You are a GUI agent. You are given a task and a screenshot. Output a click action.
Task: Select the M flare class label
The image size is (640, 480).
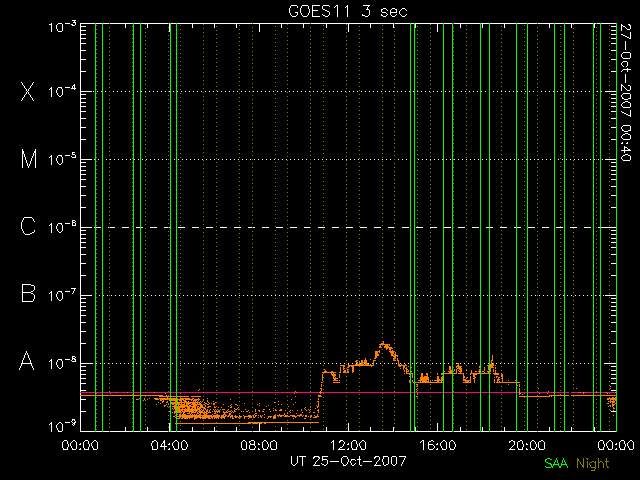pos(29,159)
